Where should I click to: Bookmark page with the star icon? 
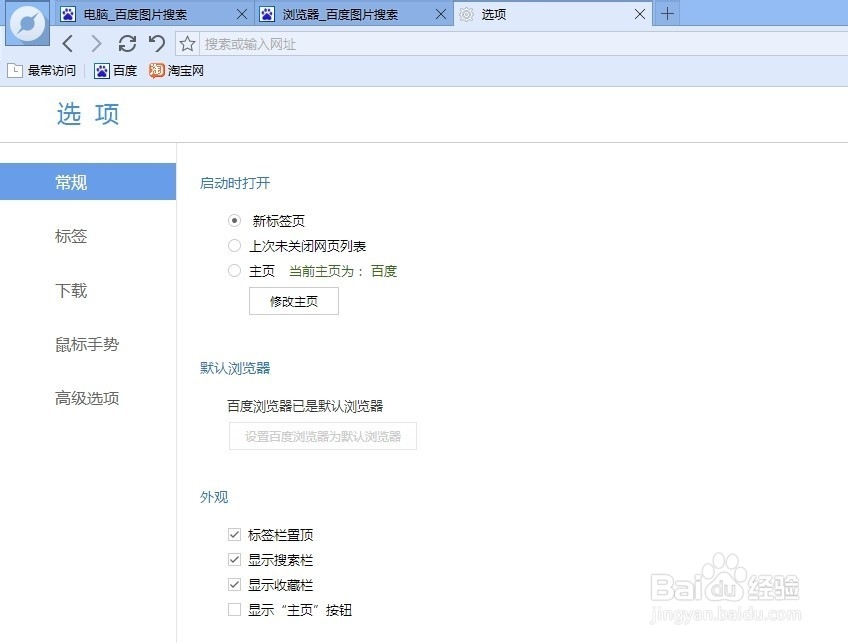pyautogui.click(x=187, y=44)
